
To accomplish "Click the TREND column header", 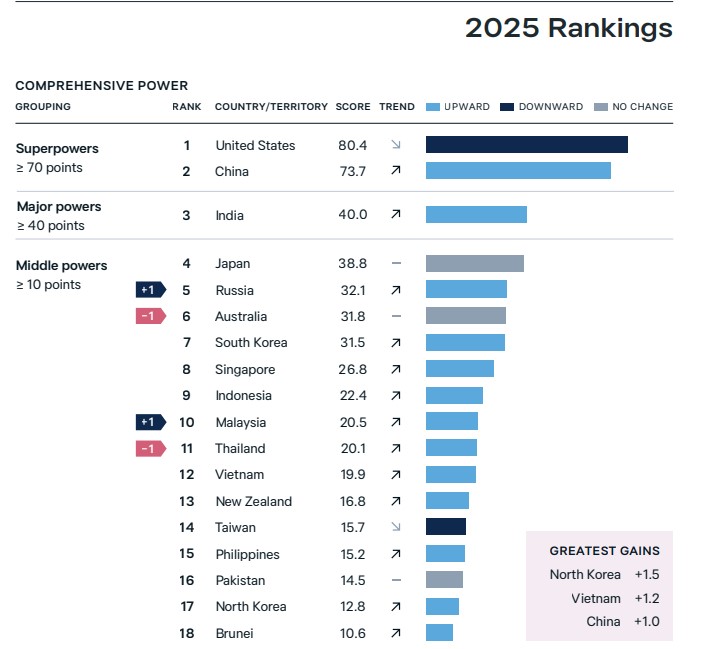I will point(397,107).
